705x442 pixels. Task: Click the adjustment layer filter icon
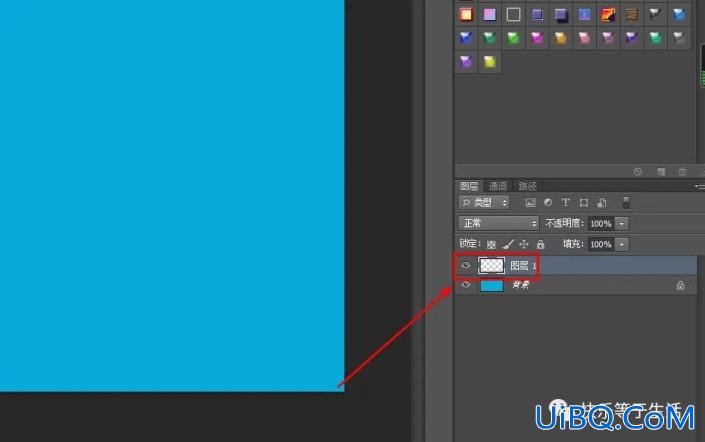(x=548, y=202)
